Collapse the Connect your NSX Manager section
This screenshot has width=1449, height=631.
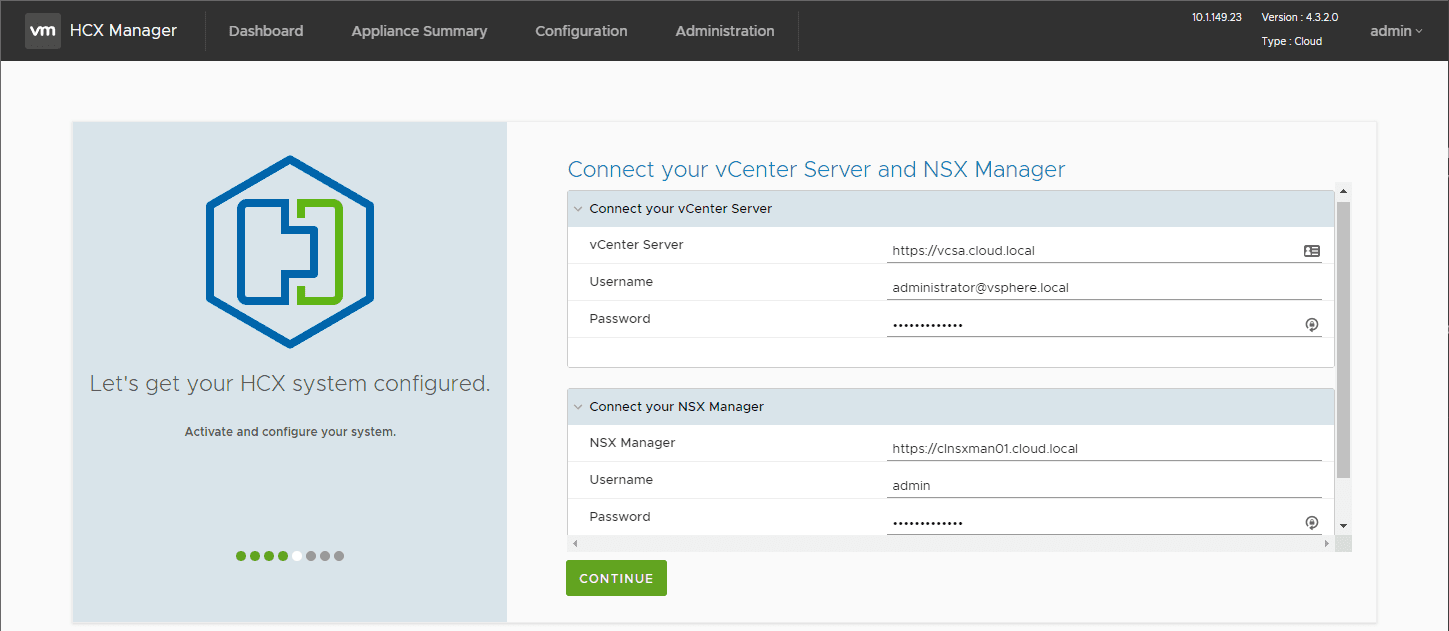point(578,407)
